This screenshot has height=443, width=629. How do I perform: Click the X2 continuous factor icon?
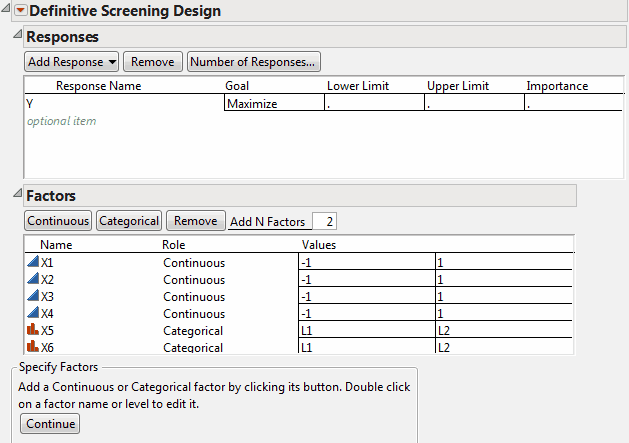click(x=33, y=280)
